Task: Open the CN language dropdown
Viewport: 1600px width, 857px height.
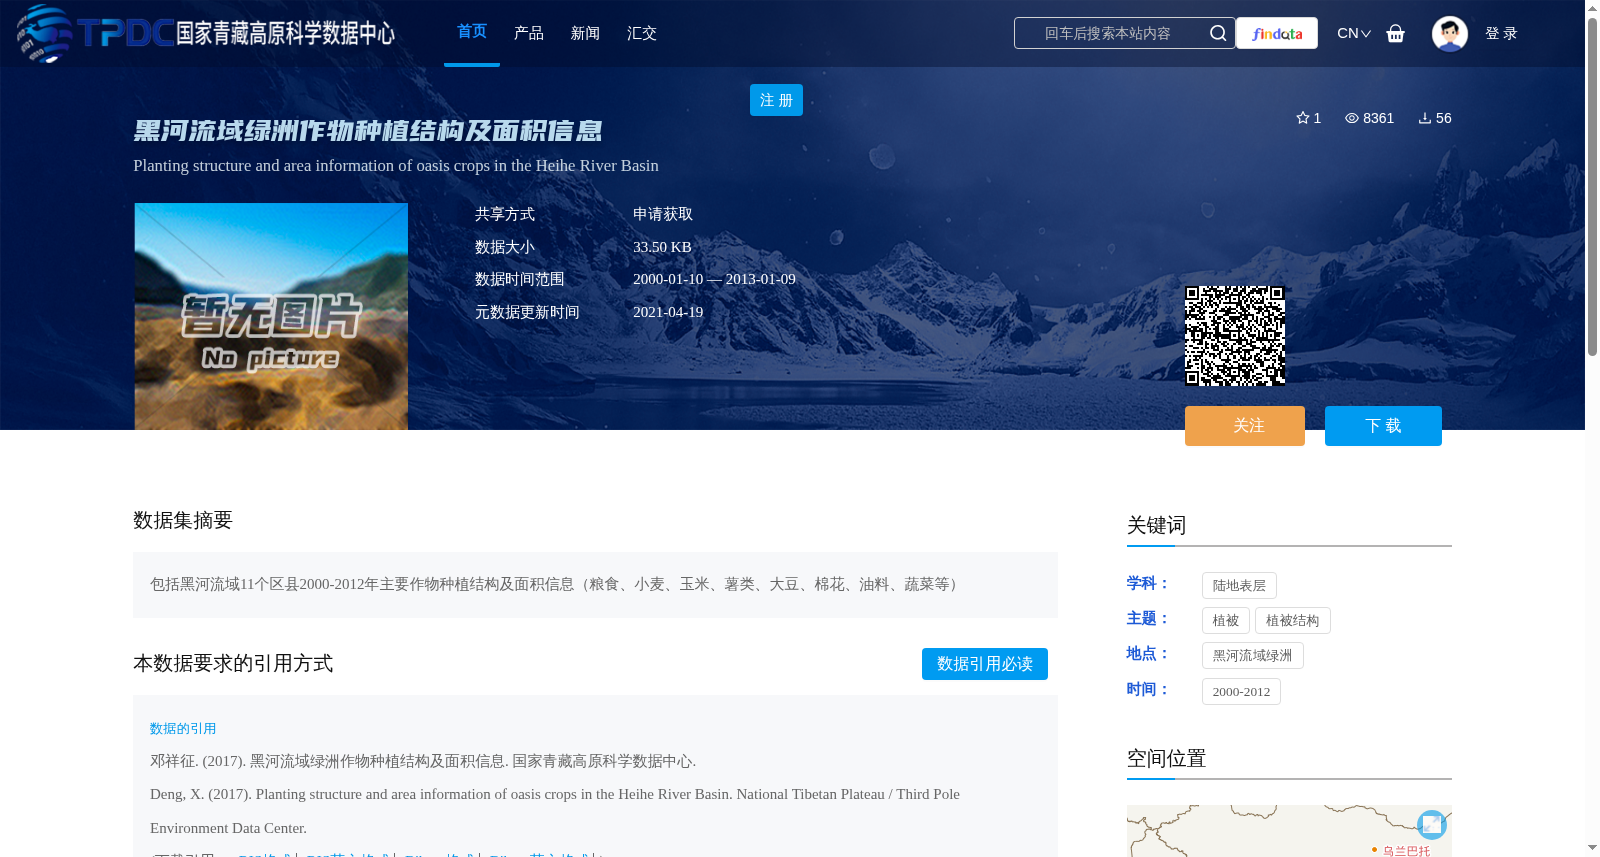Action: 1354,33
